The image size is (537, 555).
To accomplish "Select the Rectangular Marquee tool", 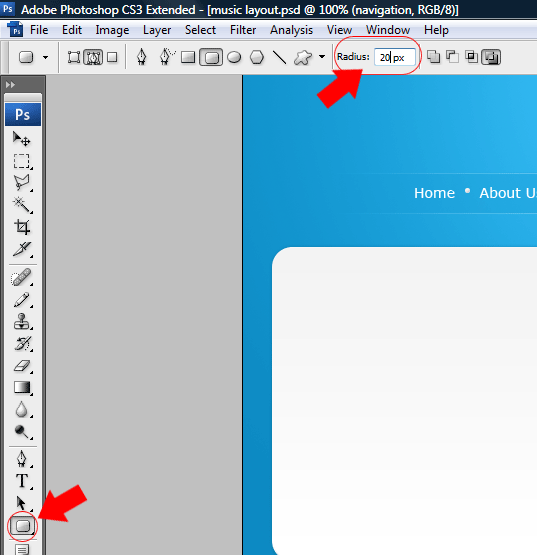I will 22,161.
